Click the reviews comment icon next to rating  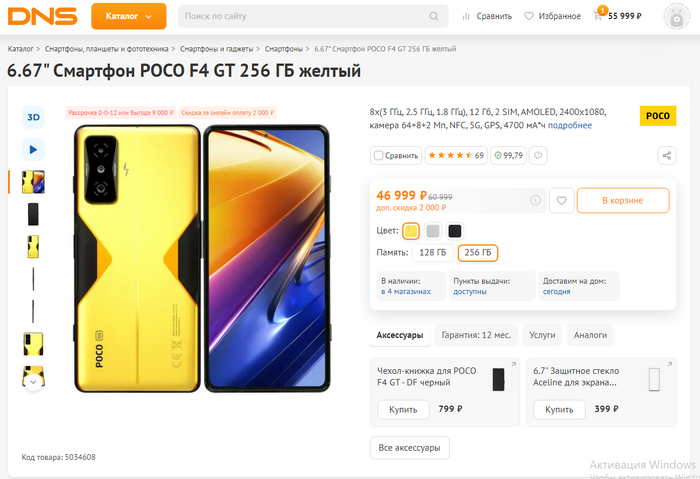(x=538, y=155)
